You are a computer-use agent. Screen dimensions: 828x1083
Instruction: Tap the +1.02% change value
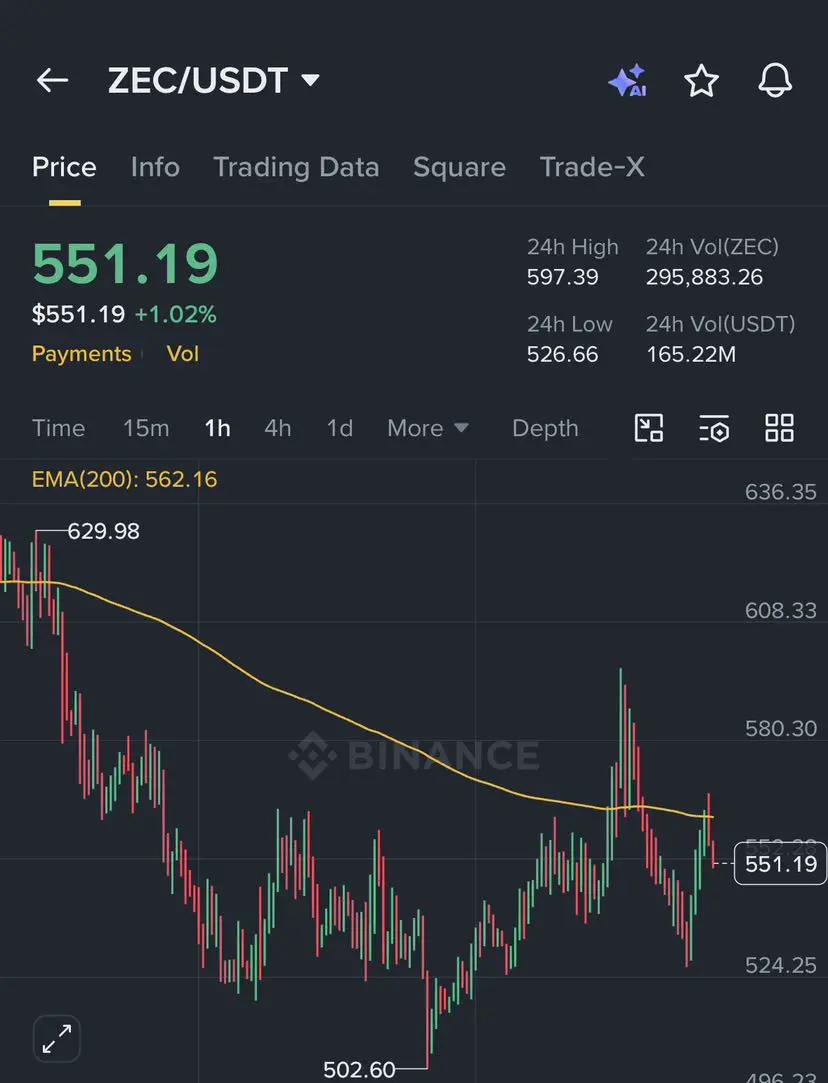pos(175,315)
